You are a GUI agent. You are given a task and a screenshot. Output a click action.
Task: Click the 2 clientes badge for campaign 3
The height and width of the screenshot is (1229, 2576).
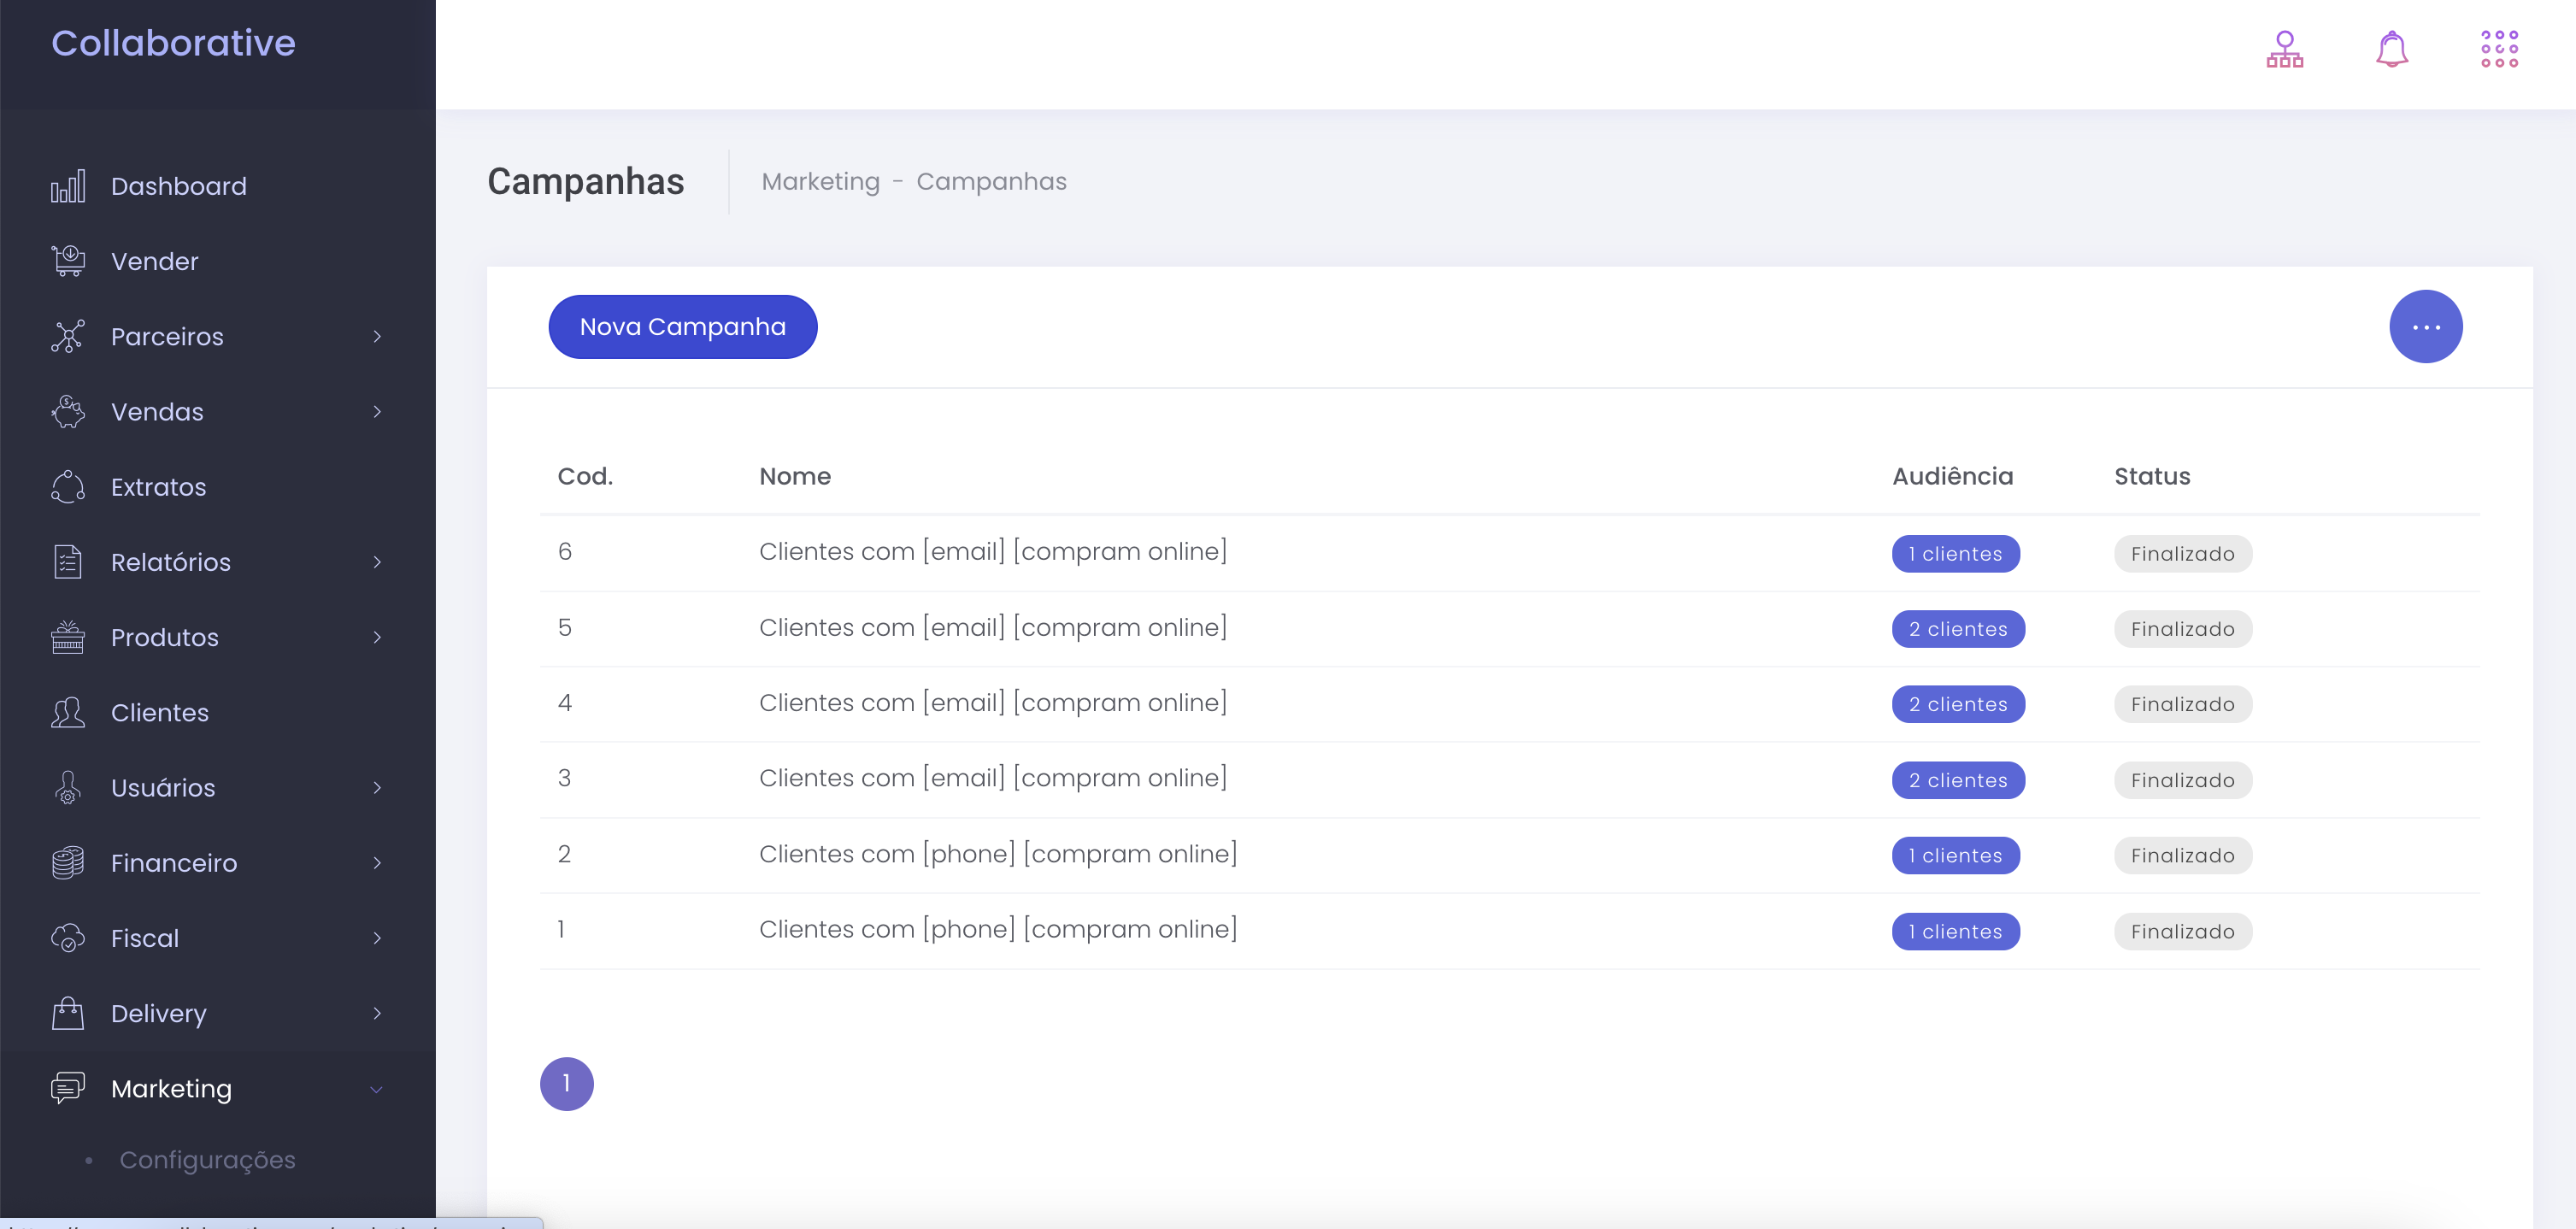click(1958, 780)
